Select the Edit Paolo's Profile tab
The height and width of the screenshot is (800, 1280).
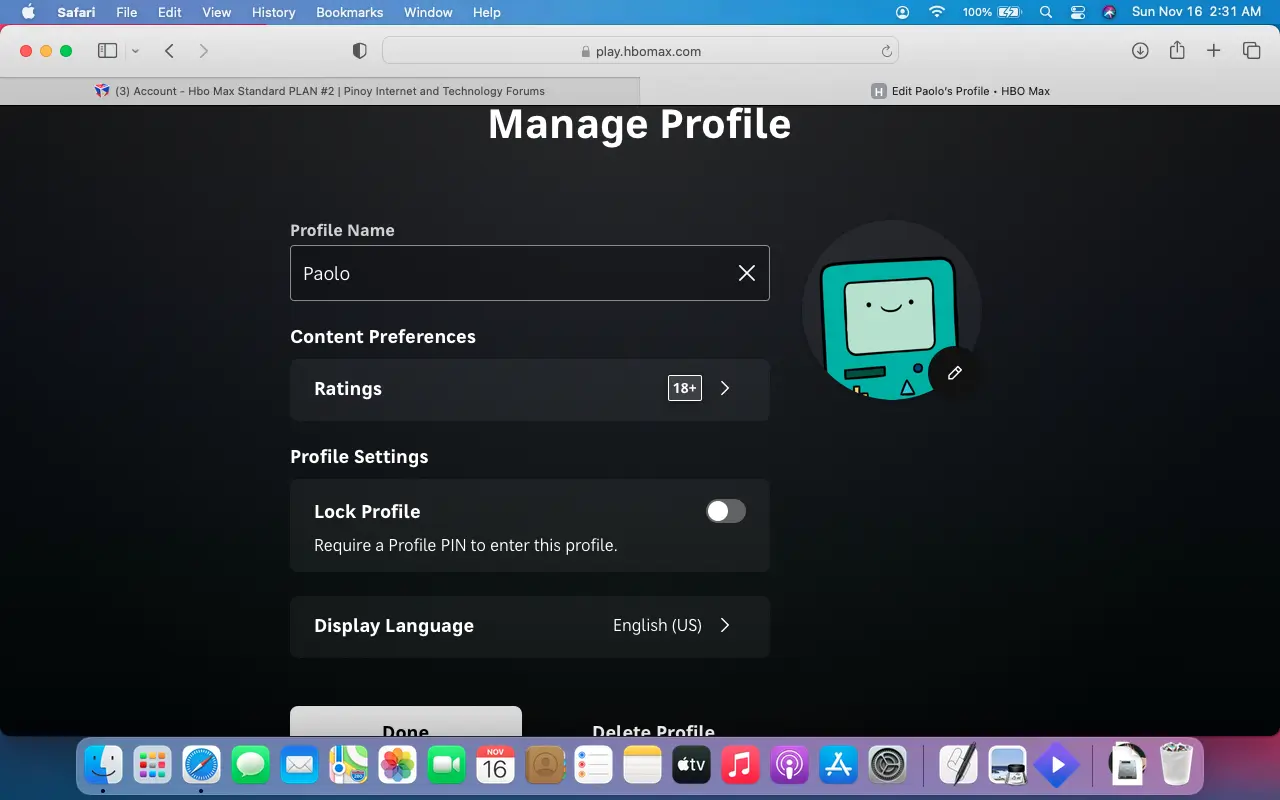pyautogui.click(x=960, y=91)
